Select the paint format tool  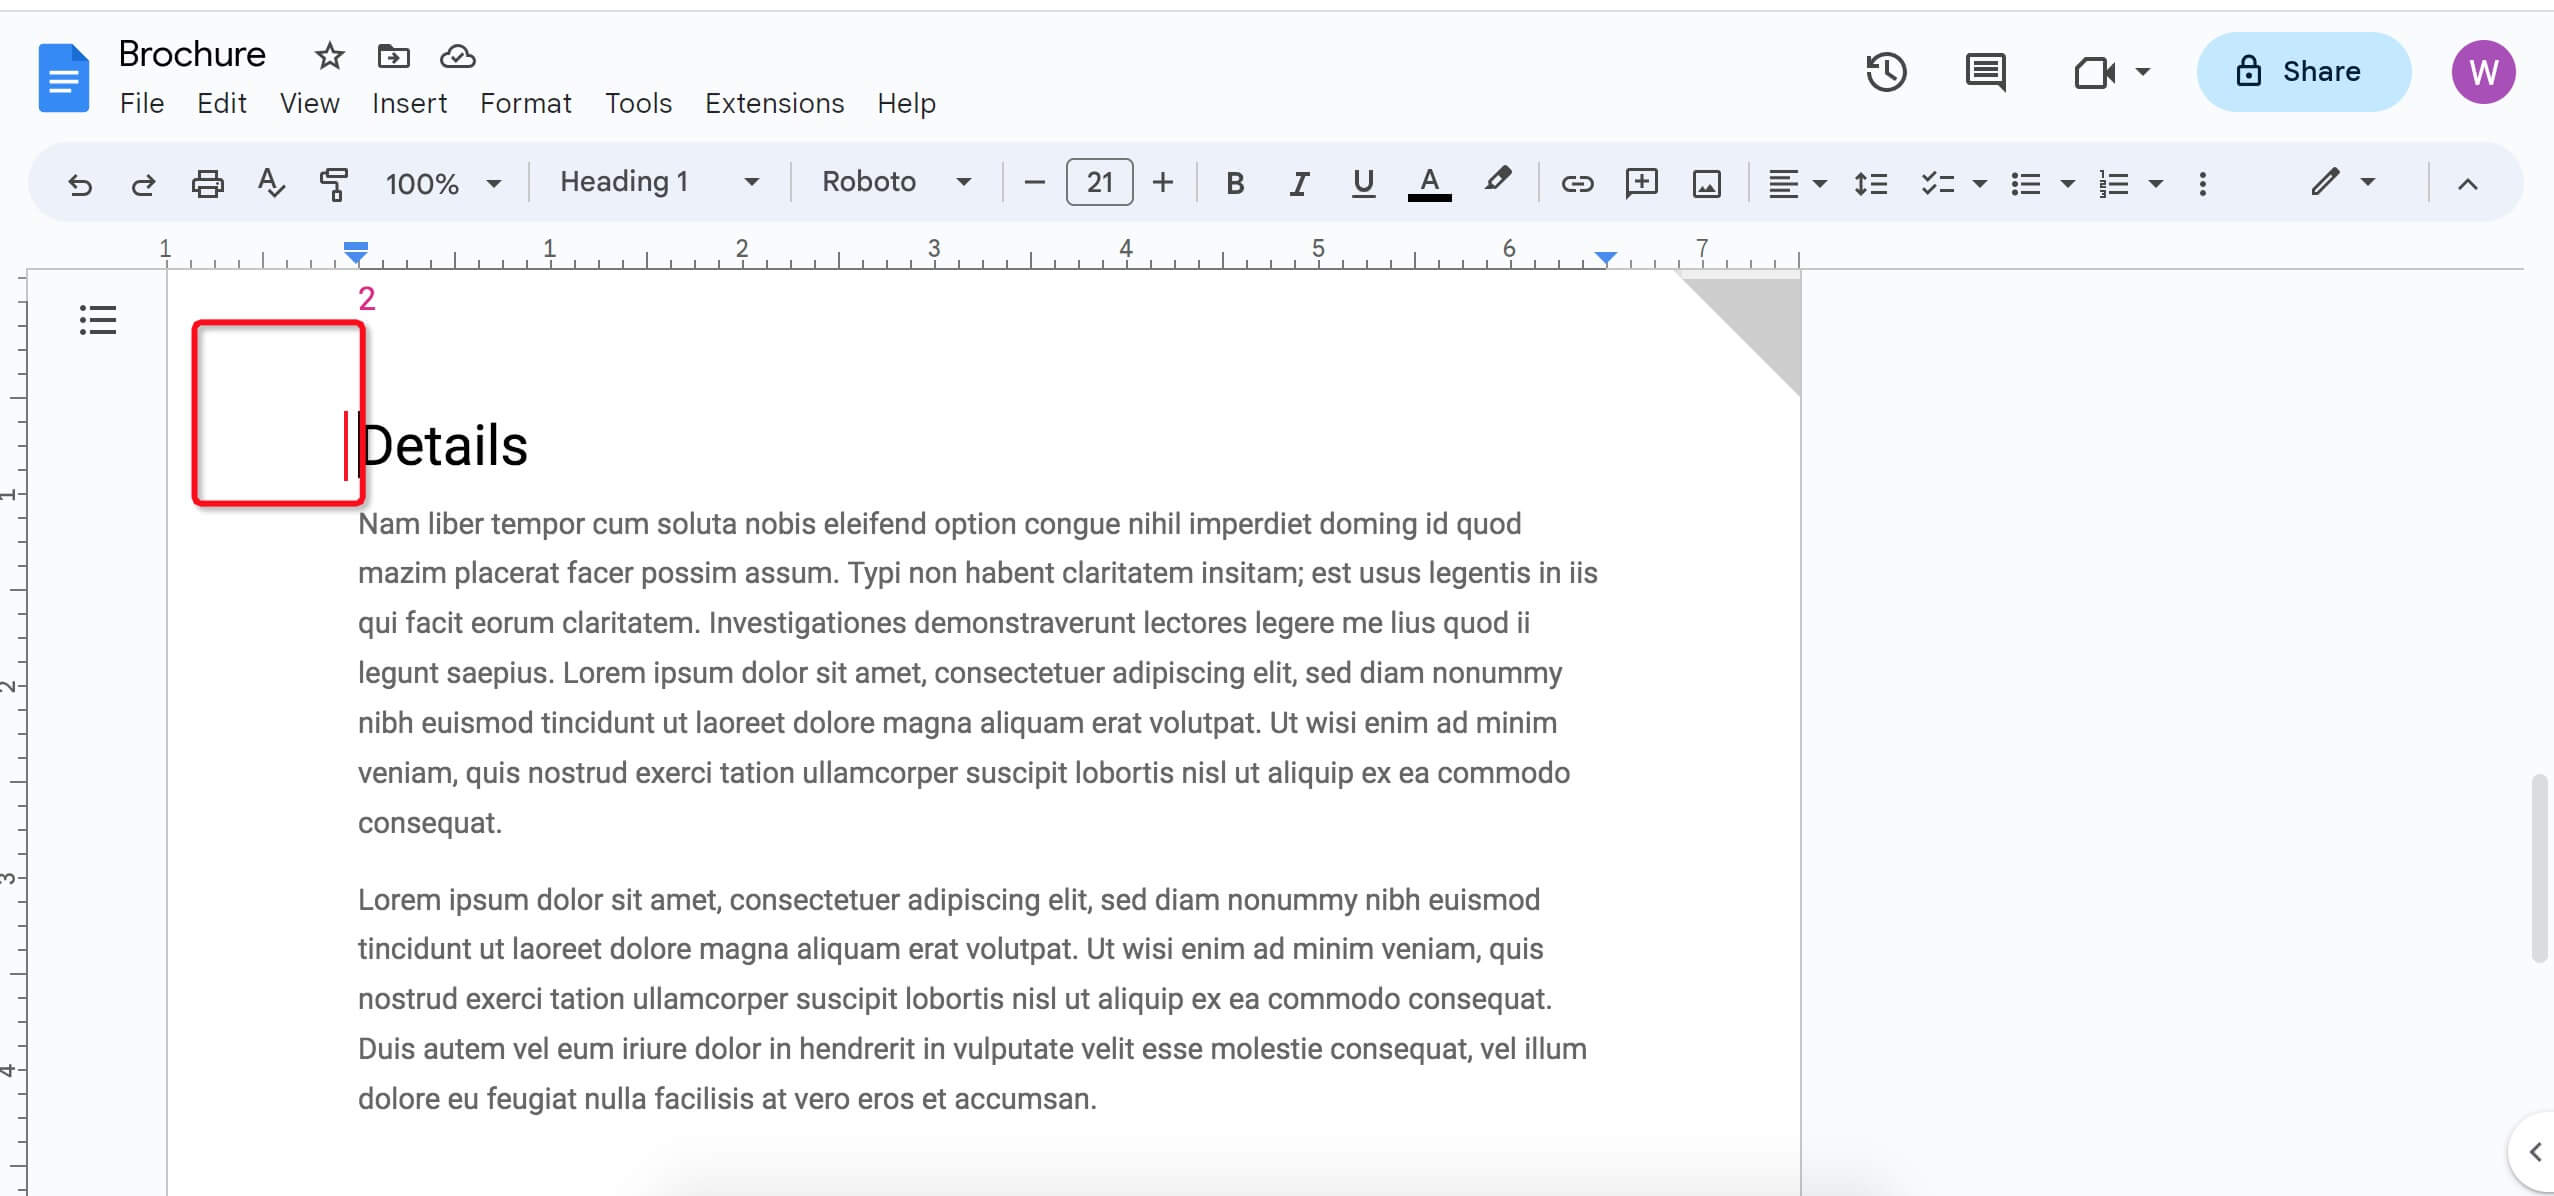[335, 183]
